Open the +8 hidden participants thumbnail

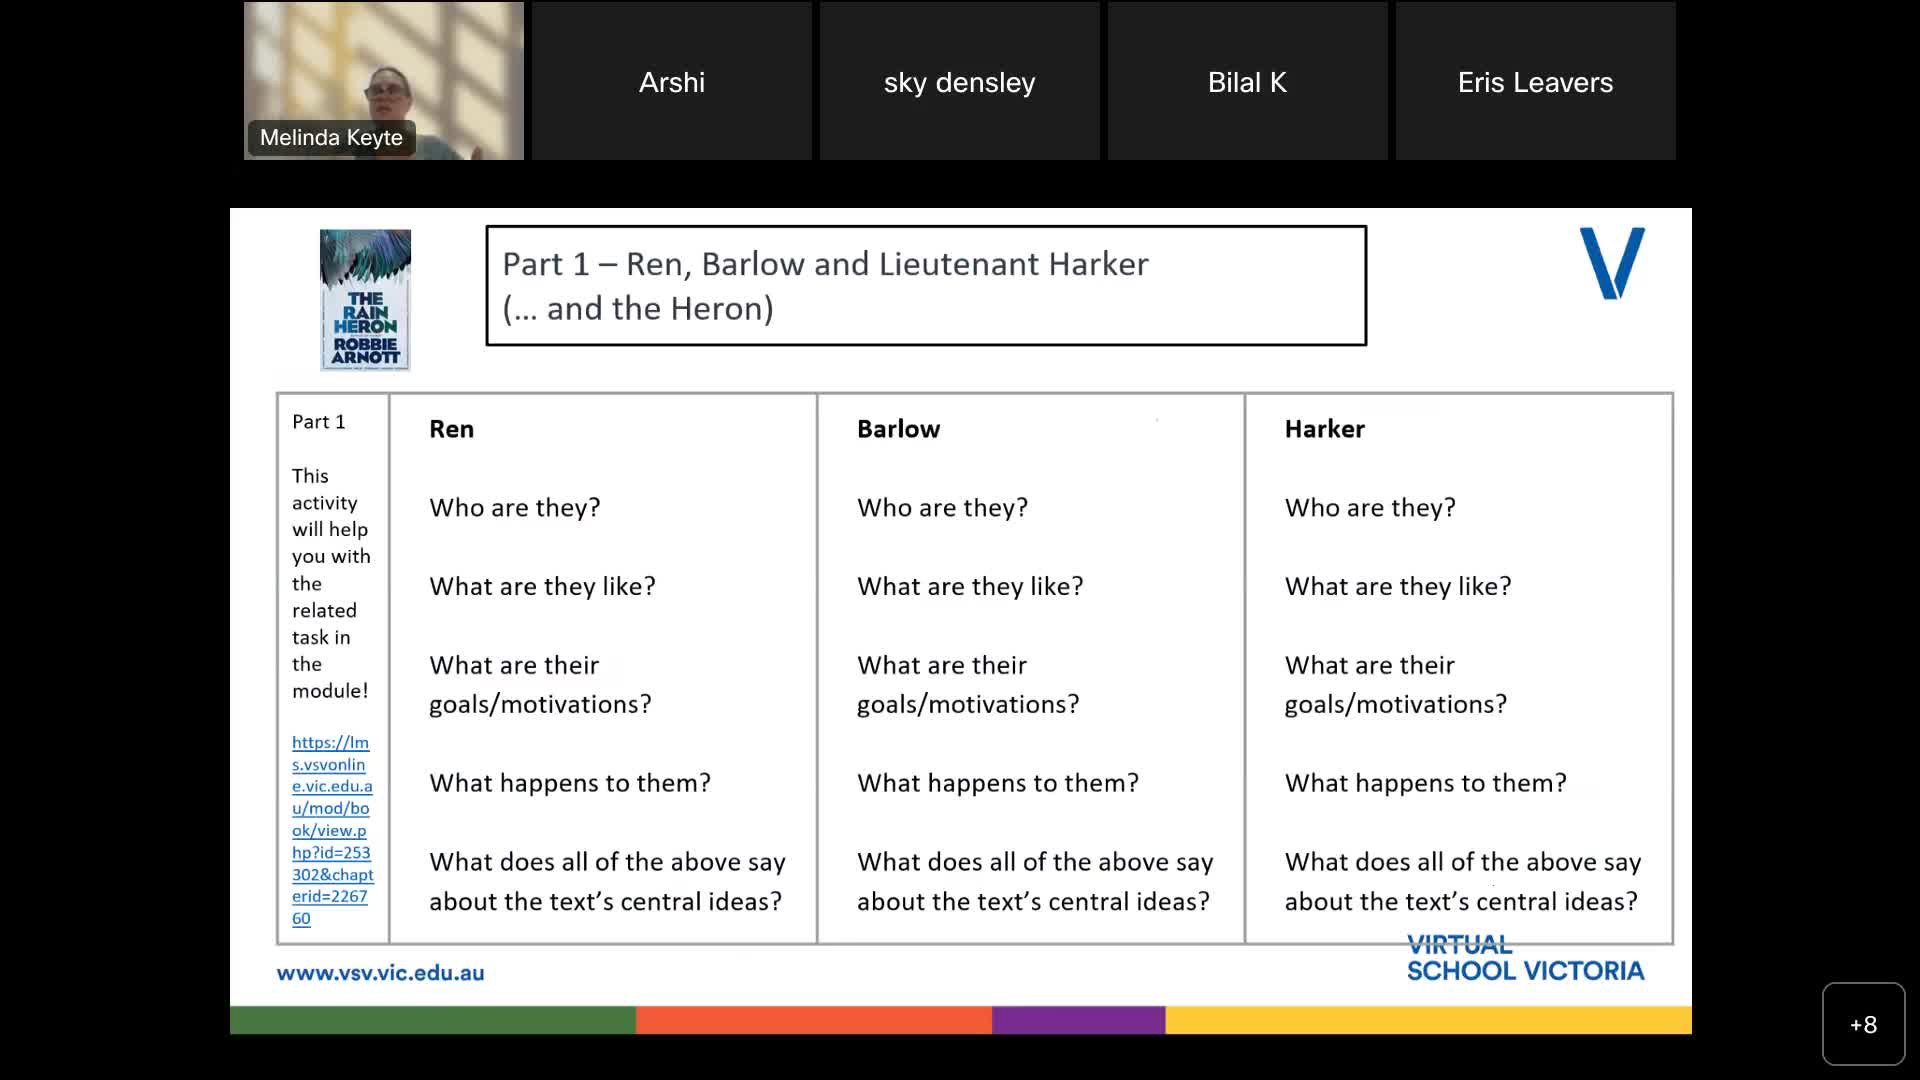click(x=1864, y=1024)
